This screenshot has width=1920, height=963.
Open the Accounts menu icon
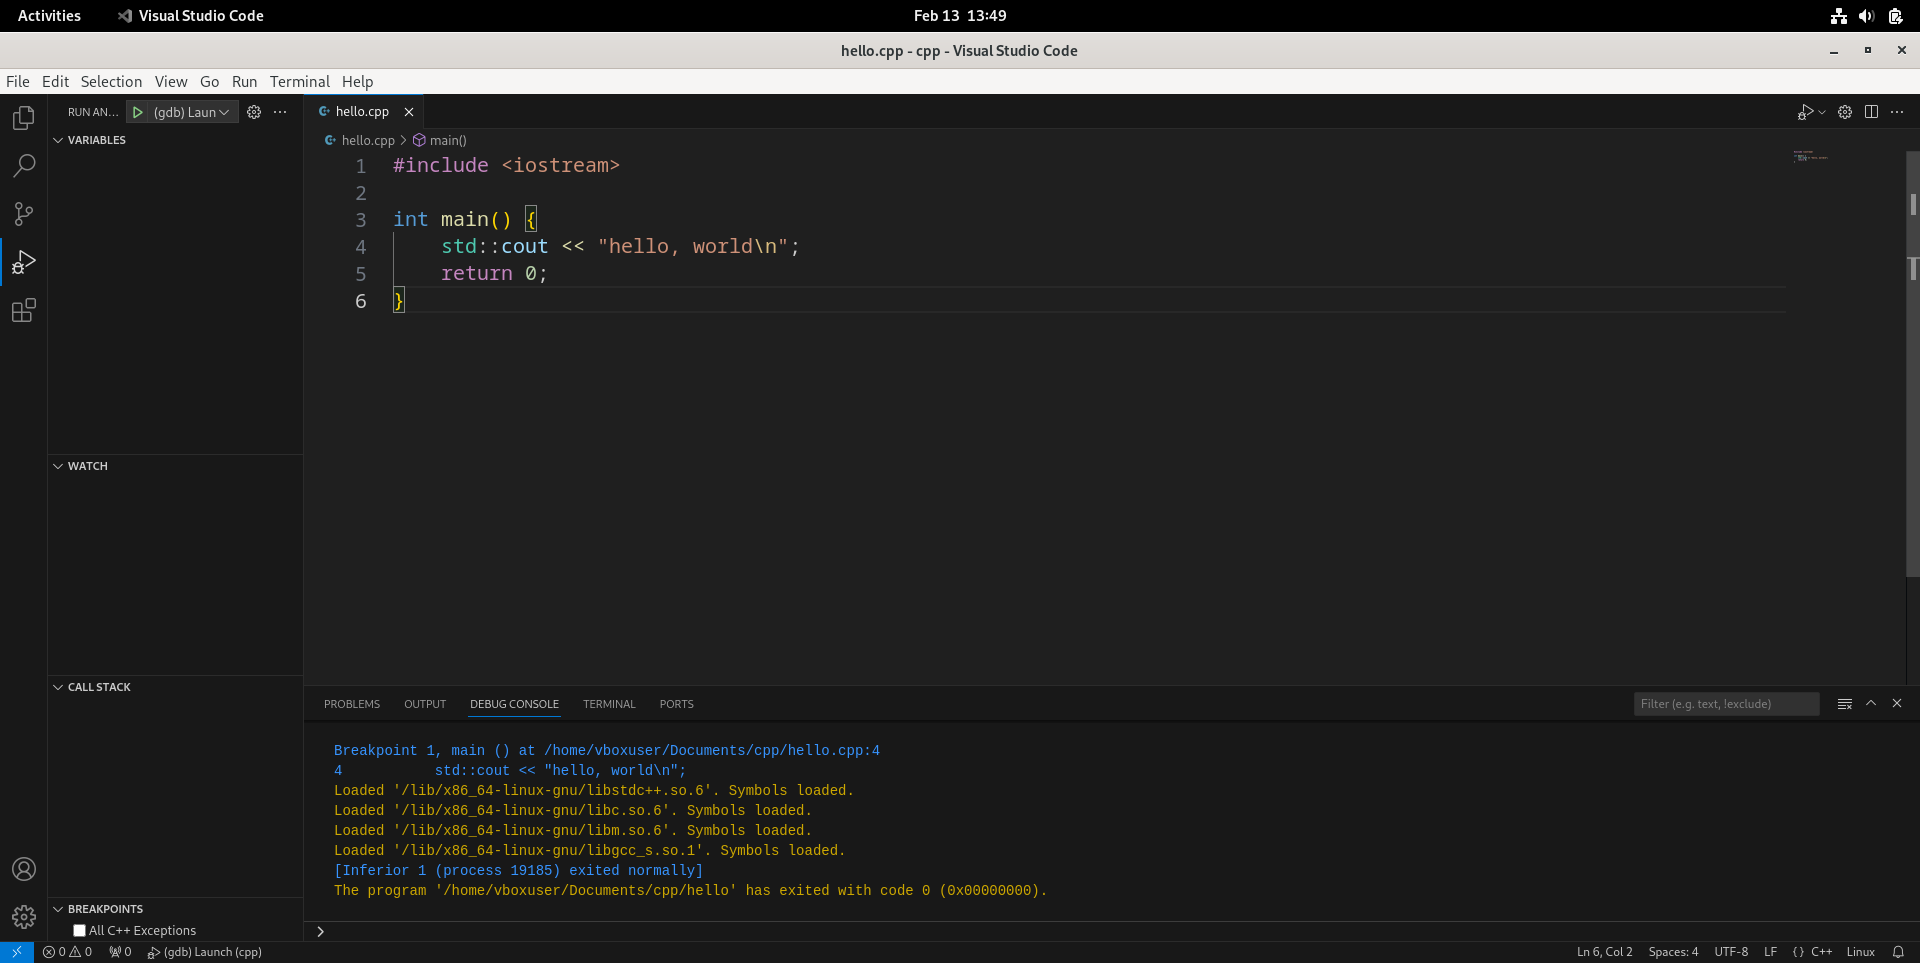24,869
